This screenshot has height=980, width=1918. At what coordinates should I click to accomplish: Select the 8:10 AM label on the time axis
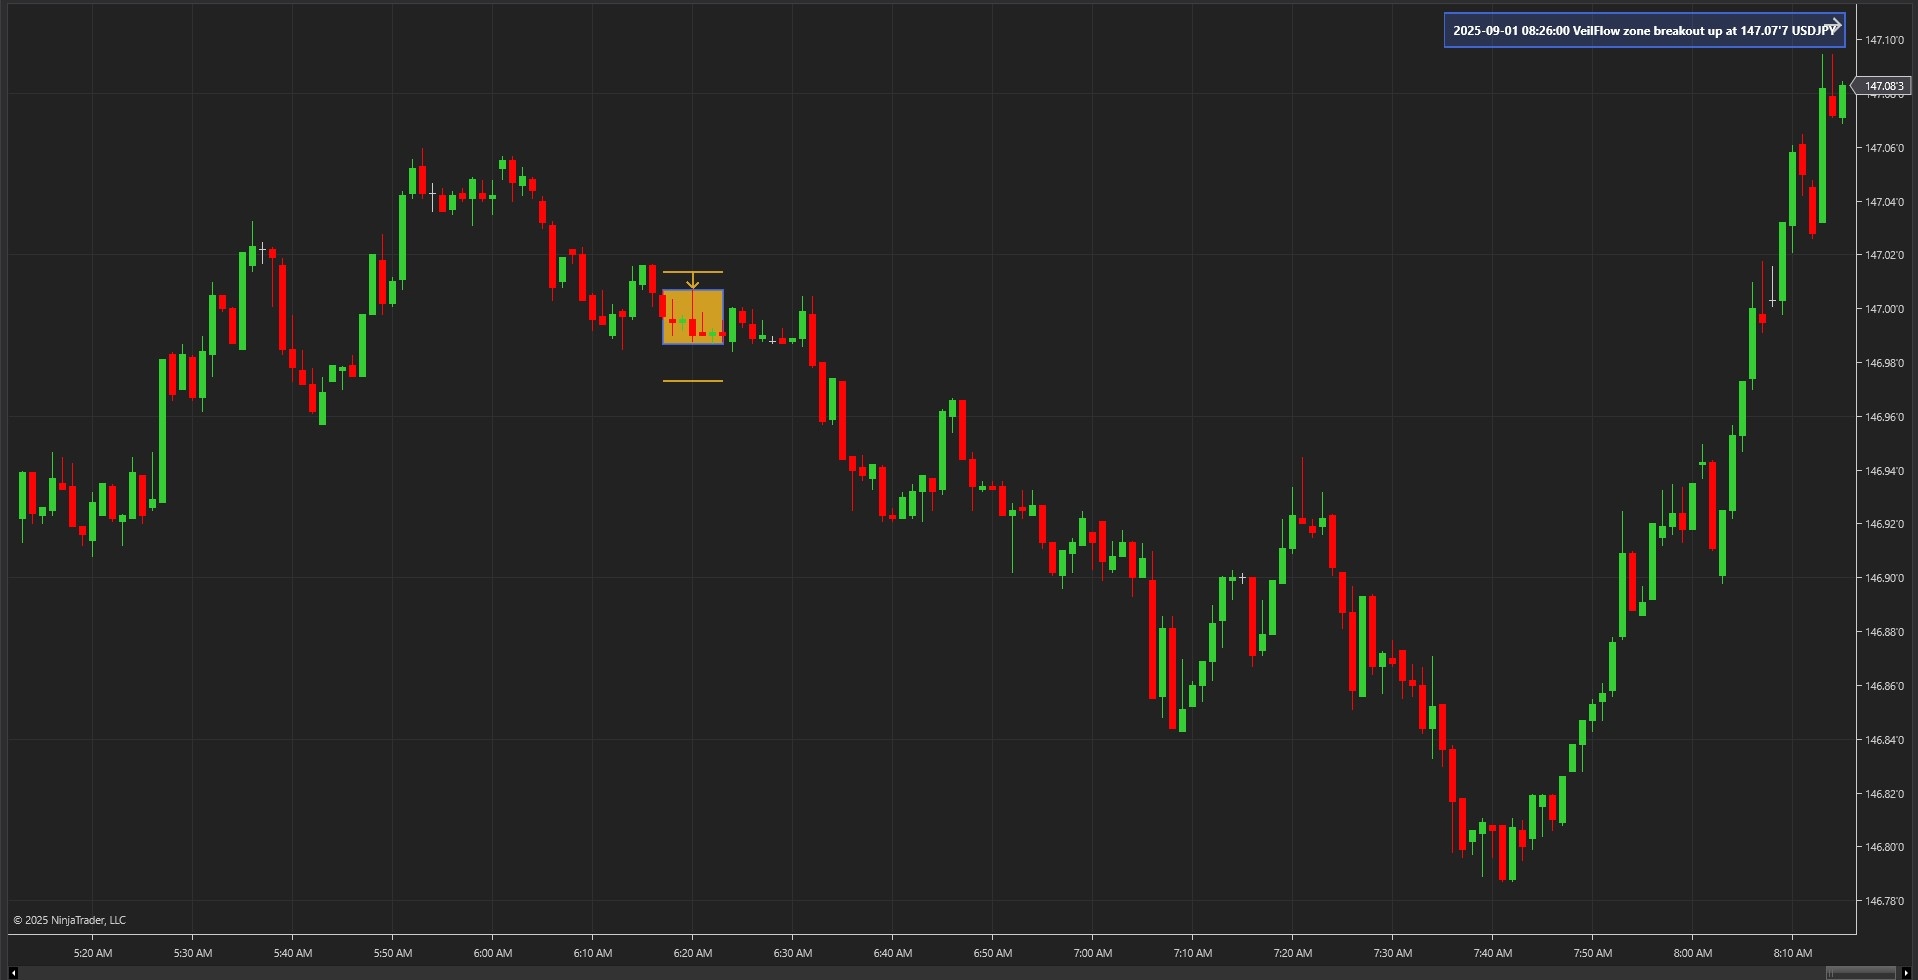pyautogui.click(x=1793, y=953)
